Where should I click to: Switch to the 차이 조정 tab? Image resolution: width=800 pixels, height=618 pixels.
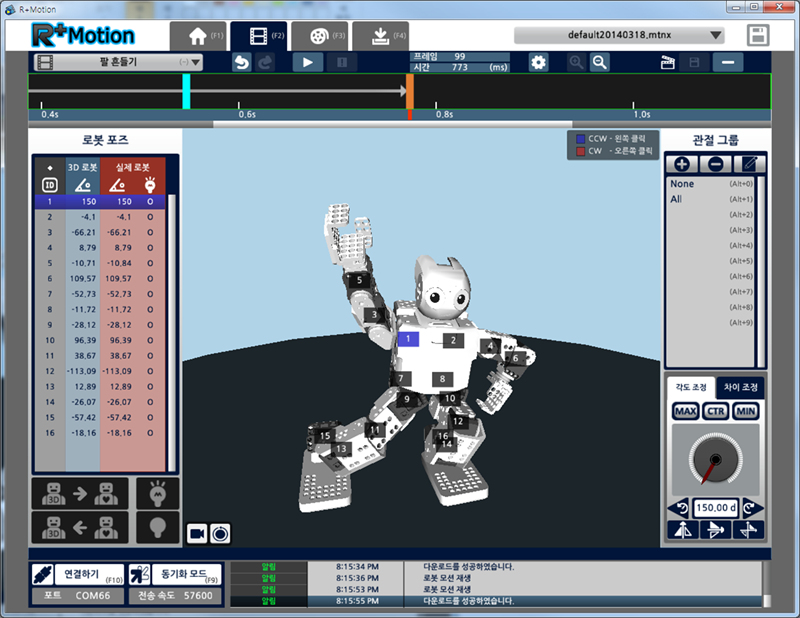[740, 387]
